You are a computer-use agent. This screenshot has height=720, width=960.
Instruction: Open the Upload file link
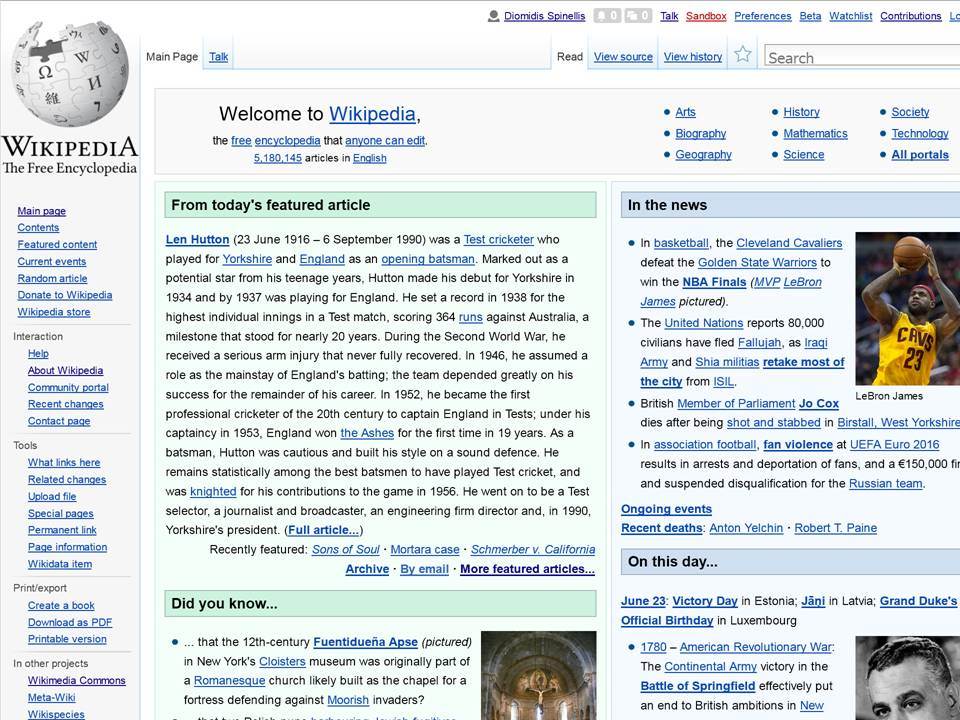pos(52,496)
